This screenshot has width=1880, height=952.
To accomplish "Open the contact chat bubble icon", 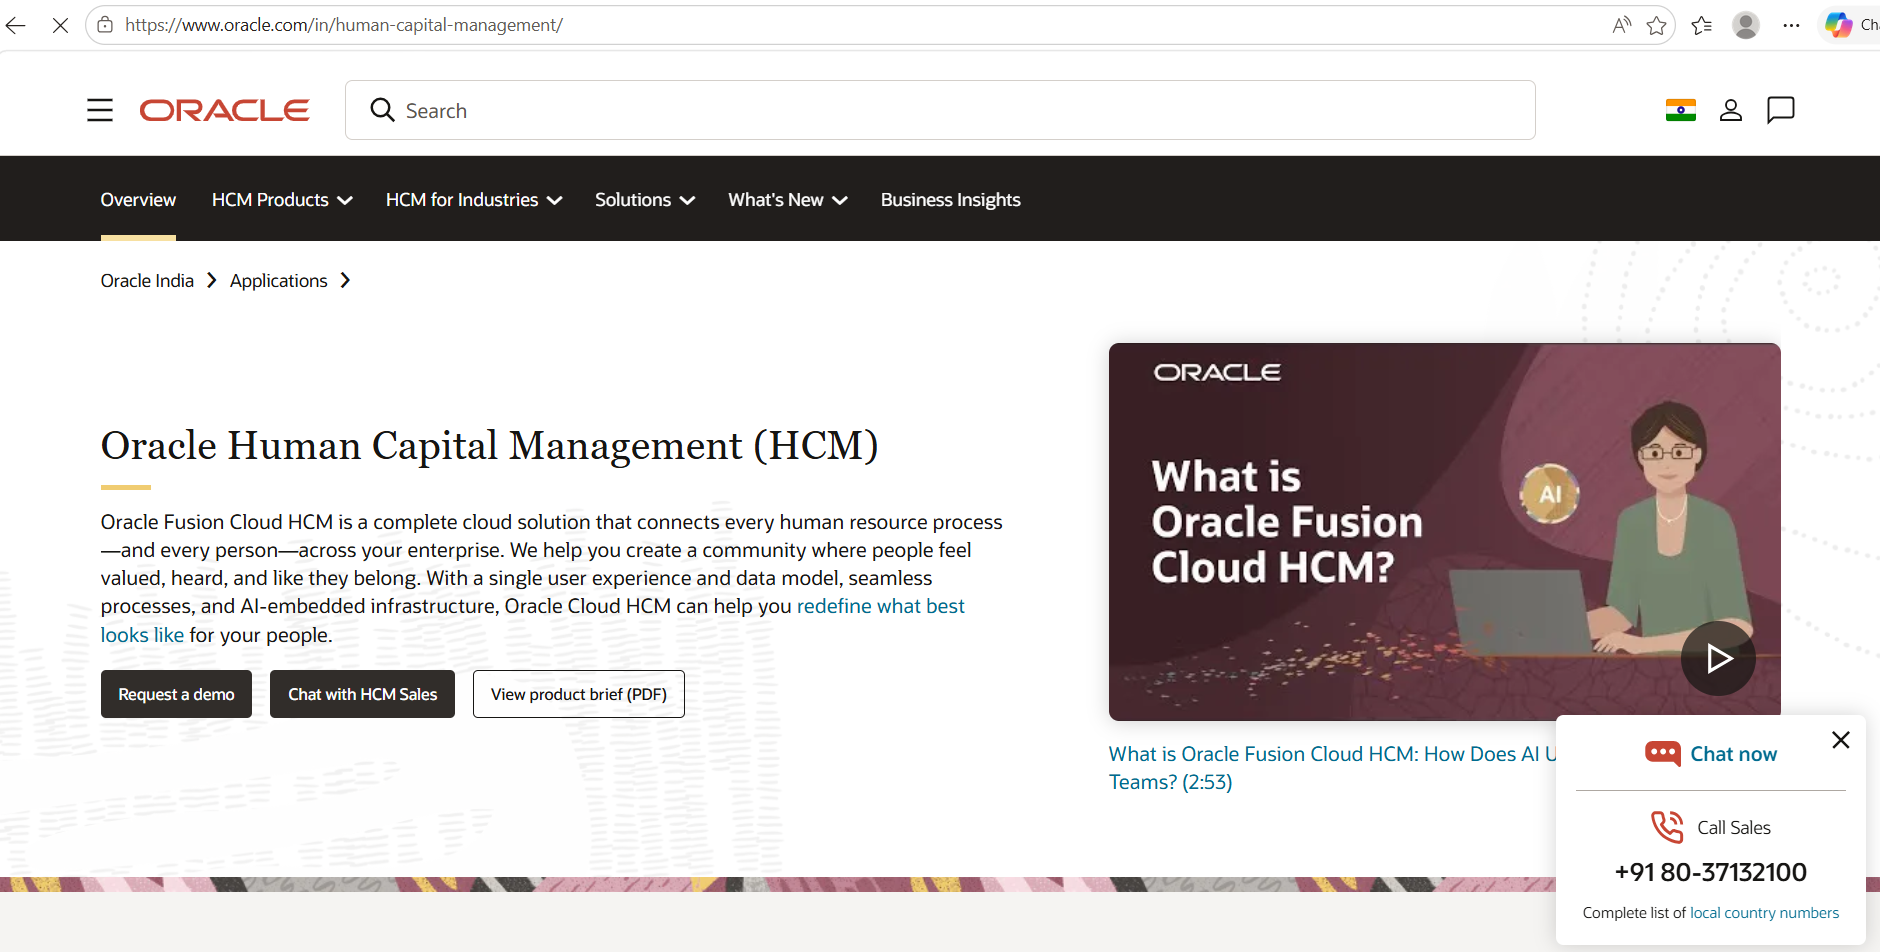I will coord(1781,110).
